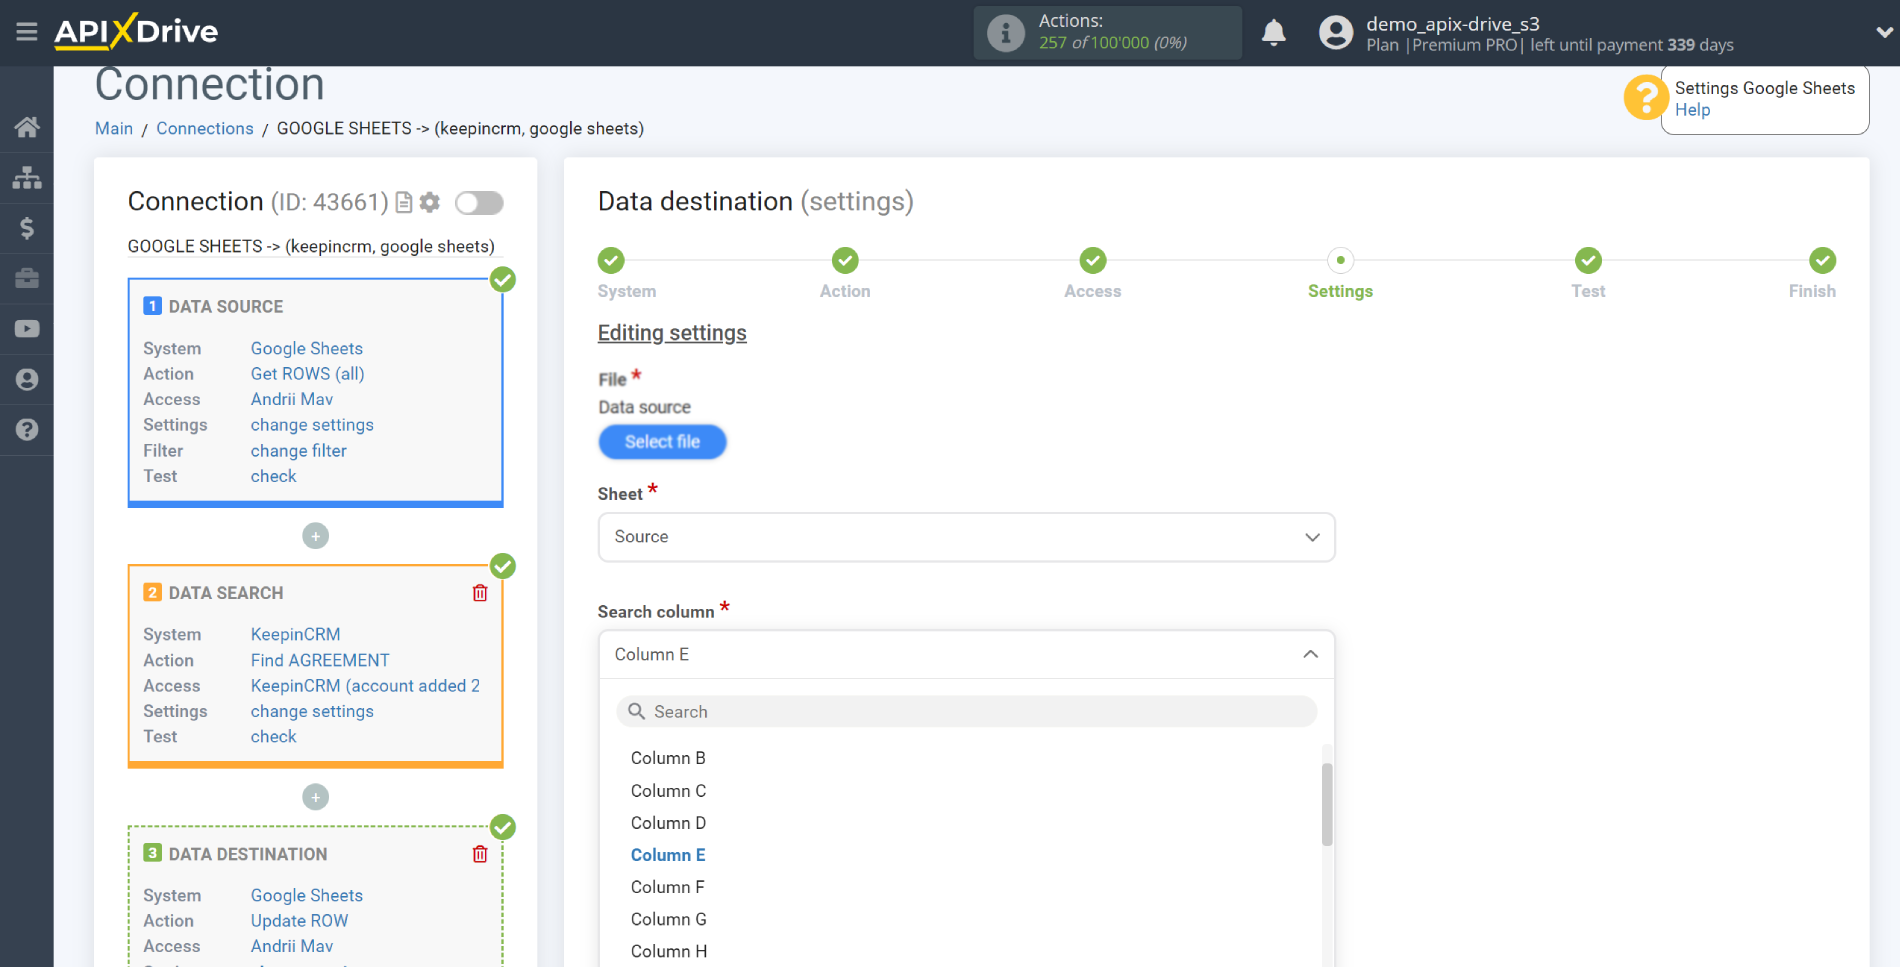Viewport: 1900px width, 967px height.
Task: Open the billing dollar sidebar icon
Action: [27, 228]
